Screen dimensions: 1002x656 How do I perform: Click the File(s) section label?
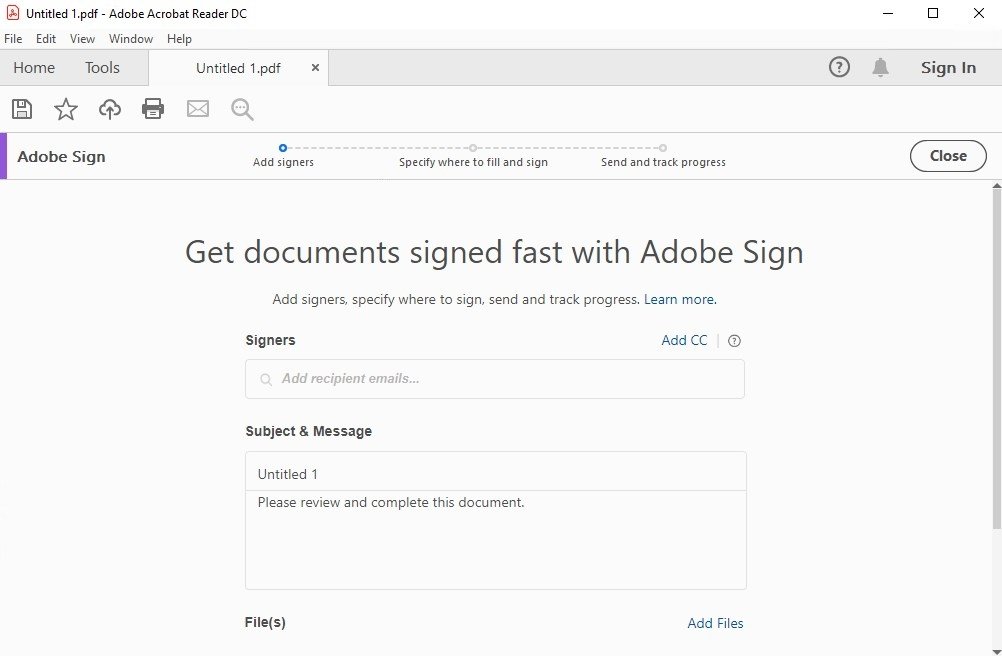click(265, 622)
